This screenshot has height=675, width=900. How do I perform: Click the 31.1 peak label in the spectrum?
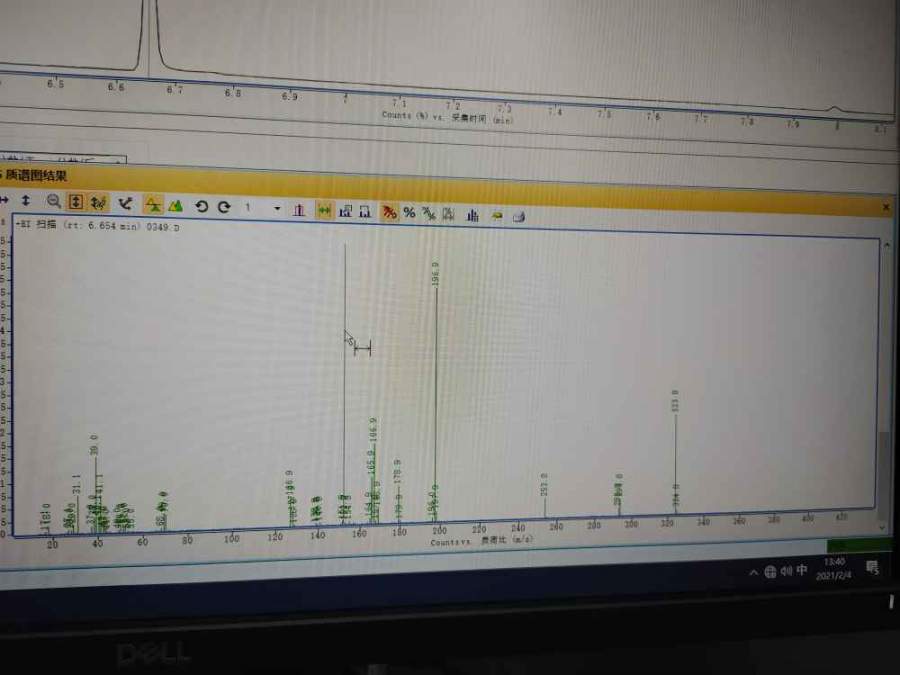point(76,485)
